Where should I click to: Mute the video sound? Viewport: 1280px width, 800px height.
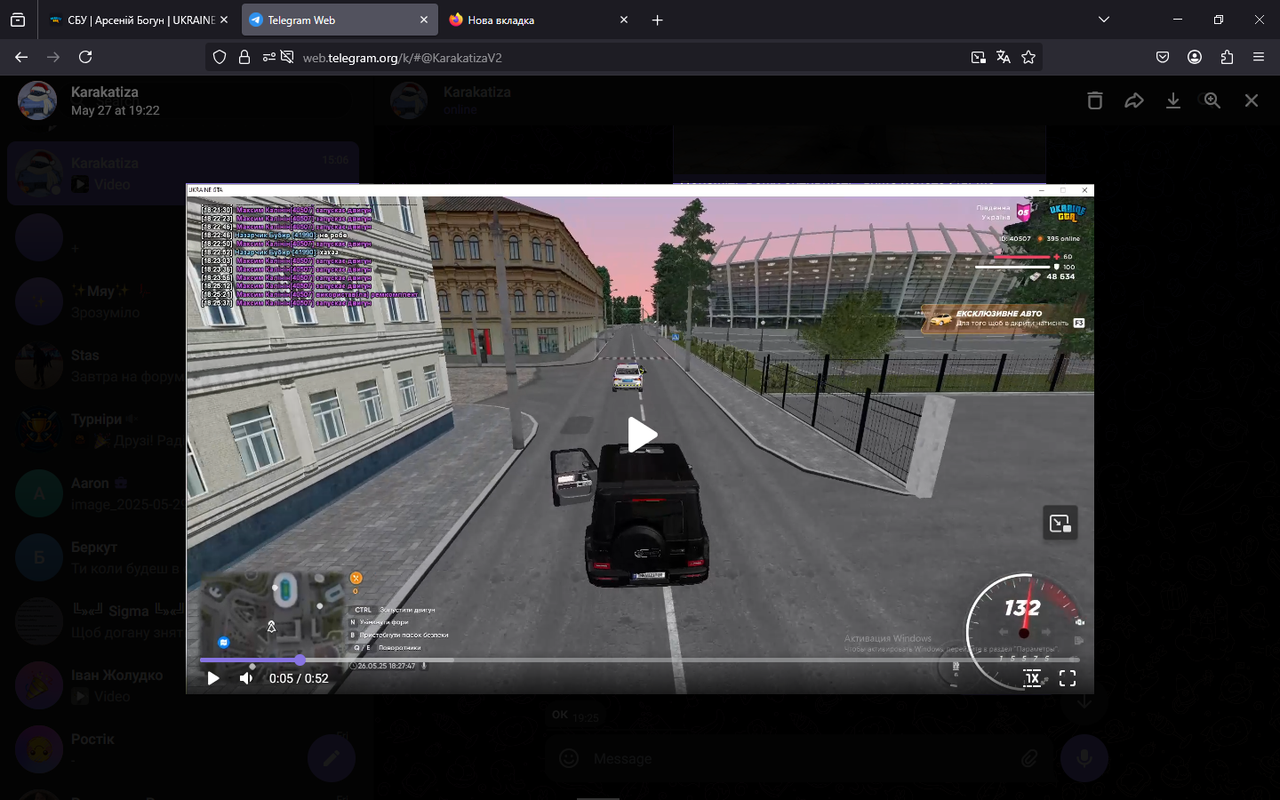click(246, 678)
